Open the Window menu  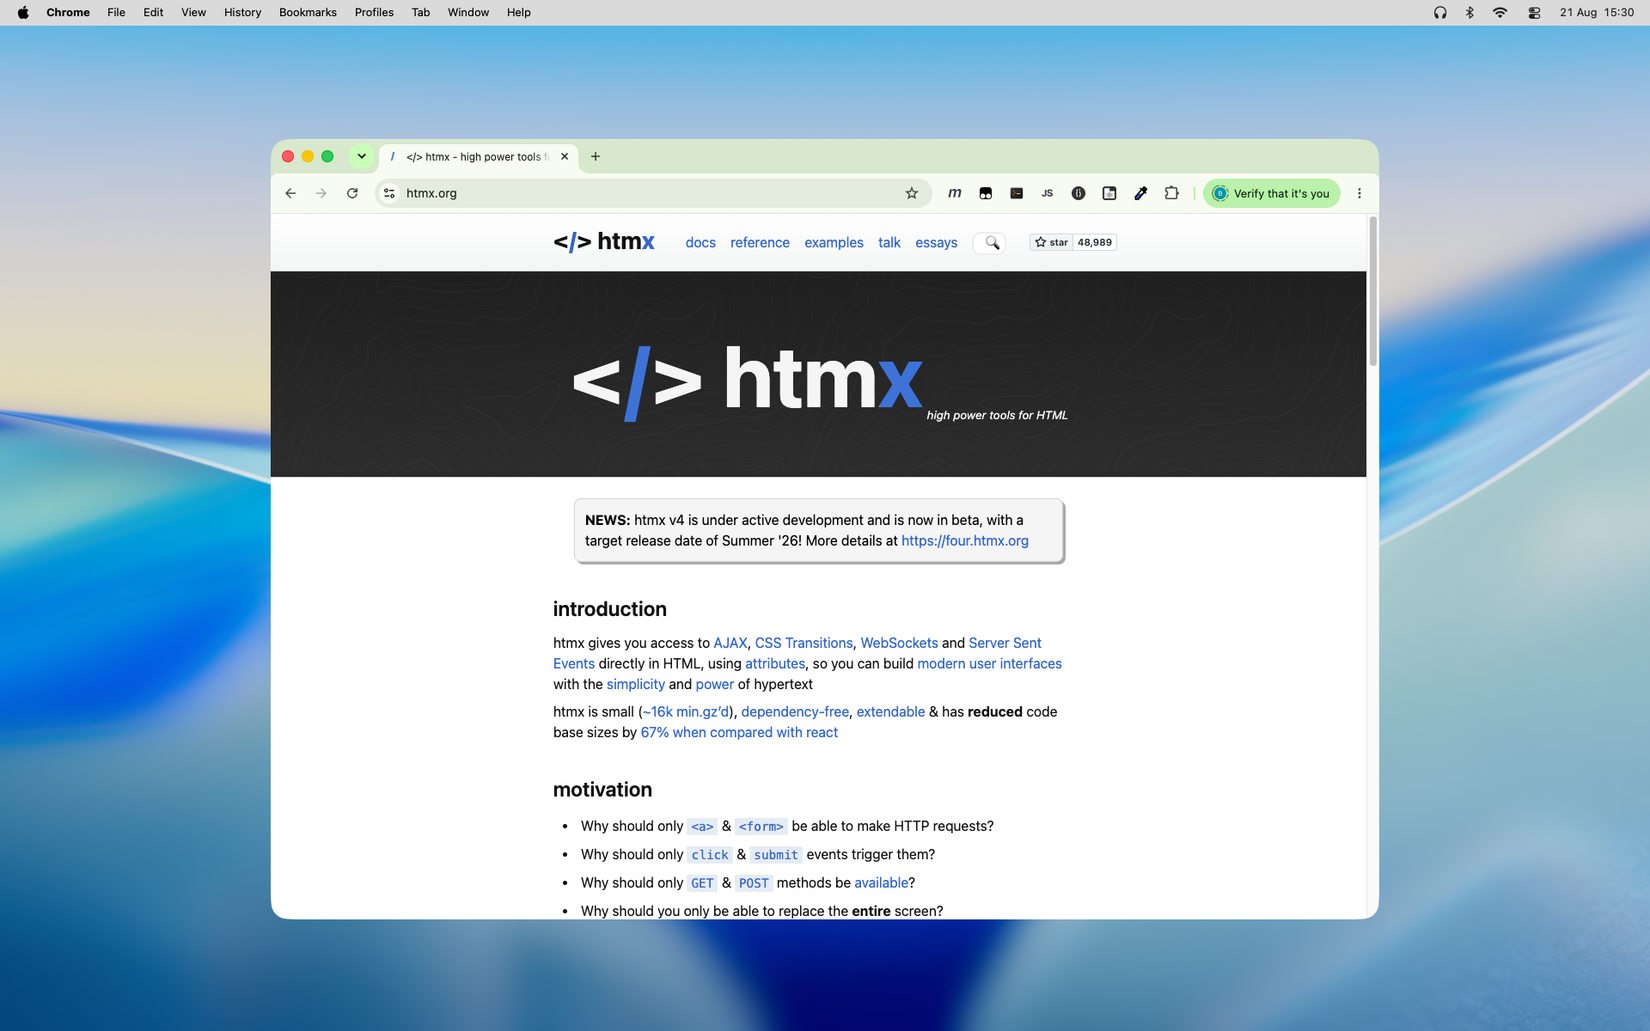(x=468, y=12)
